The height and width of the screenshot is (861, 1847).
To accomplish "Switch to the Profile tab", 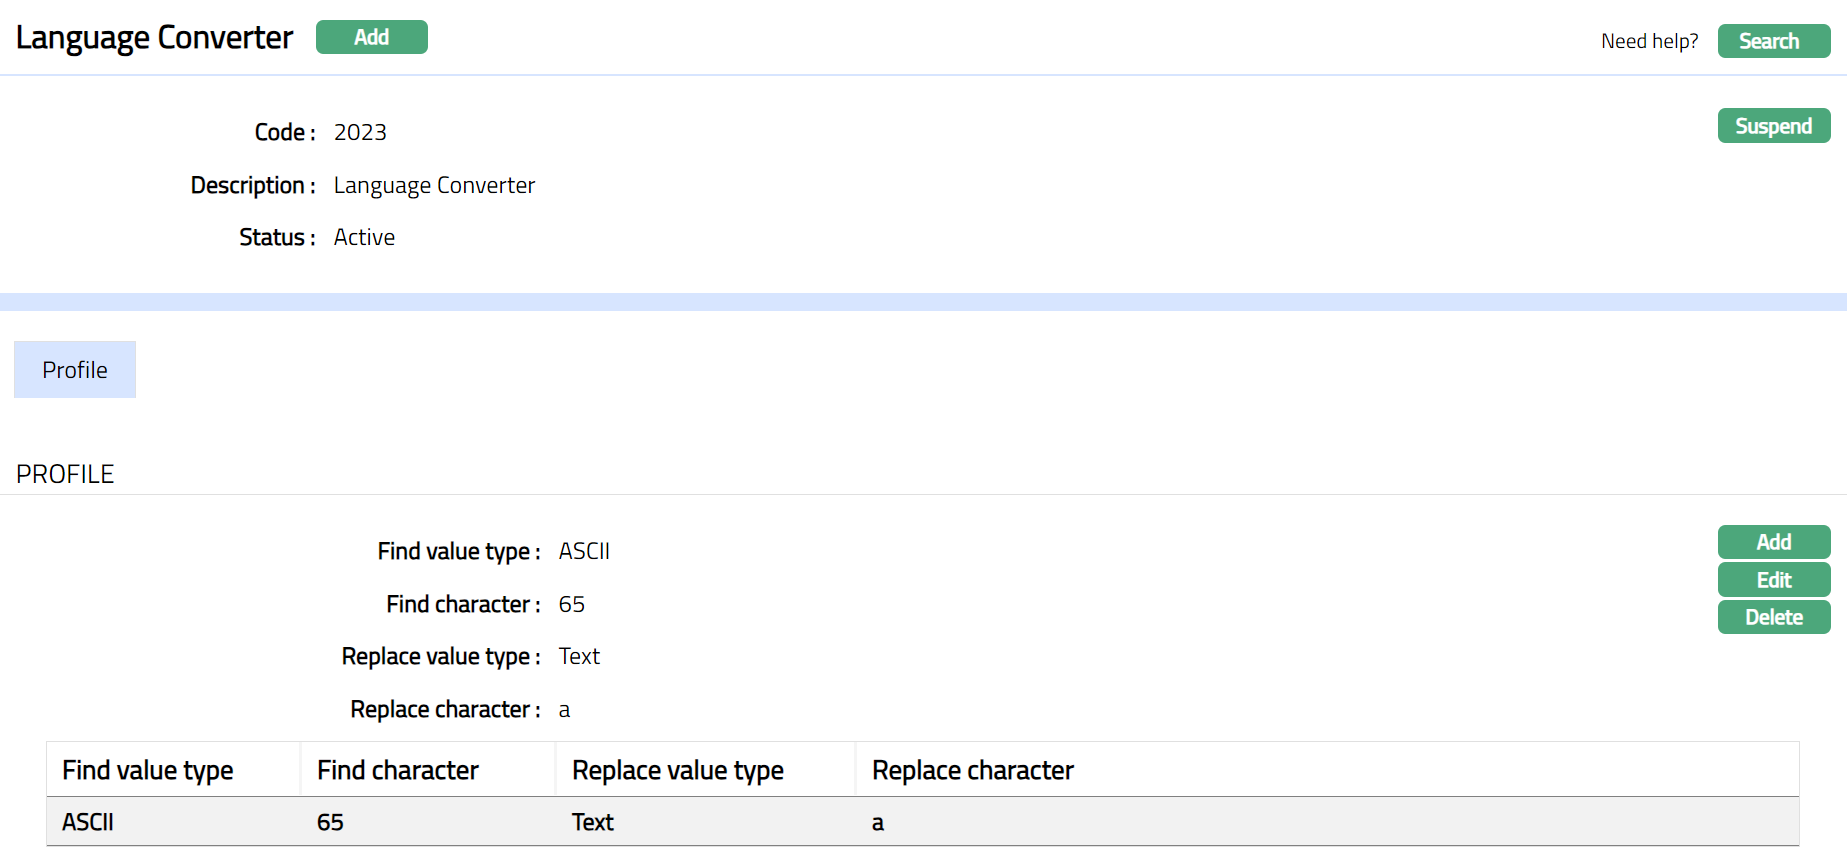I will click(x=75, y=370).
